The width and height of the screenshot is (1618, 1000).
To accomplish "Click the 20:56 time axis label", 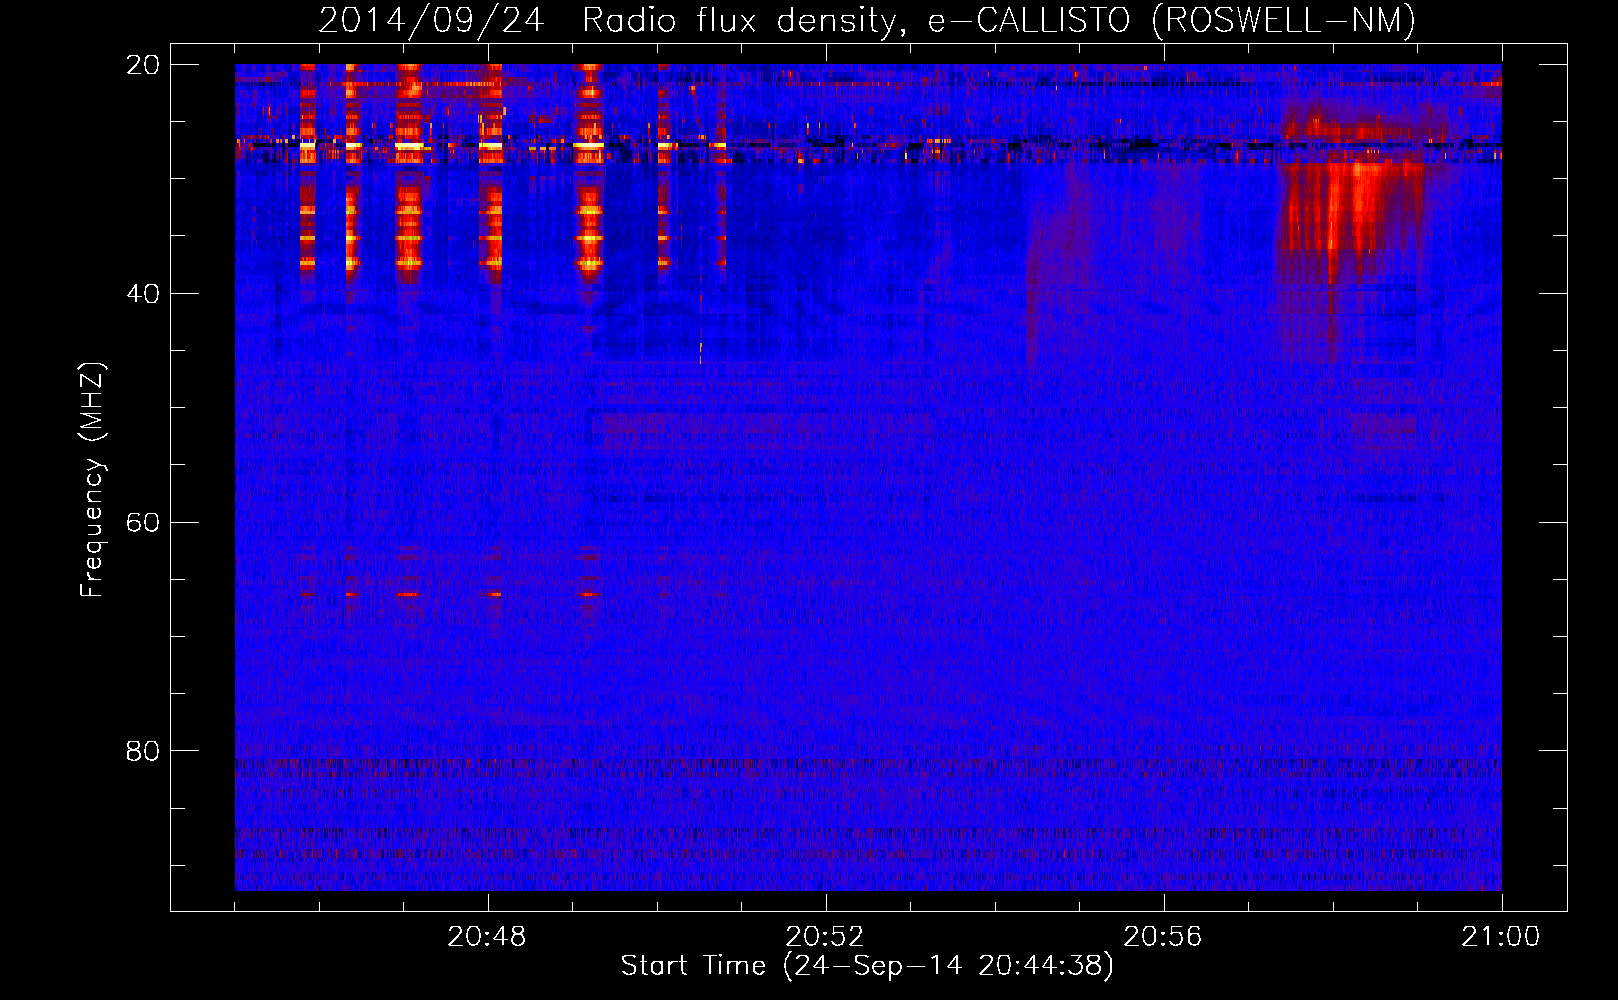I will (x=1163, y=937).
